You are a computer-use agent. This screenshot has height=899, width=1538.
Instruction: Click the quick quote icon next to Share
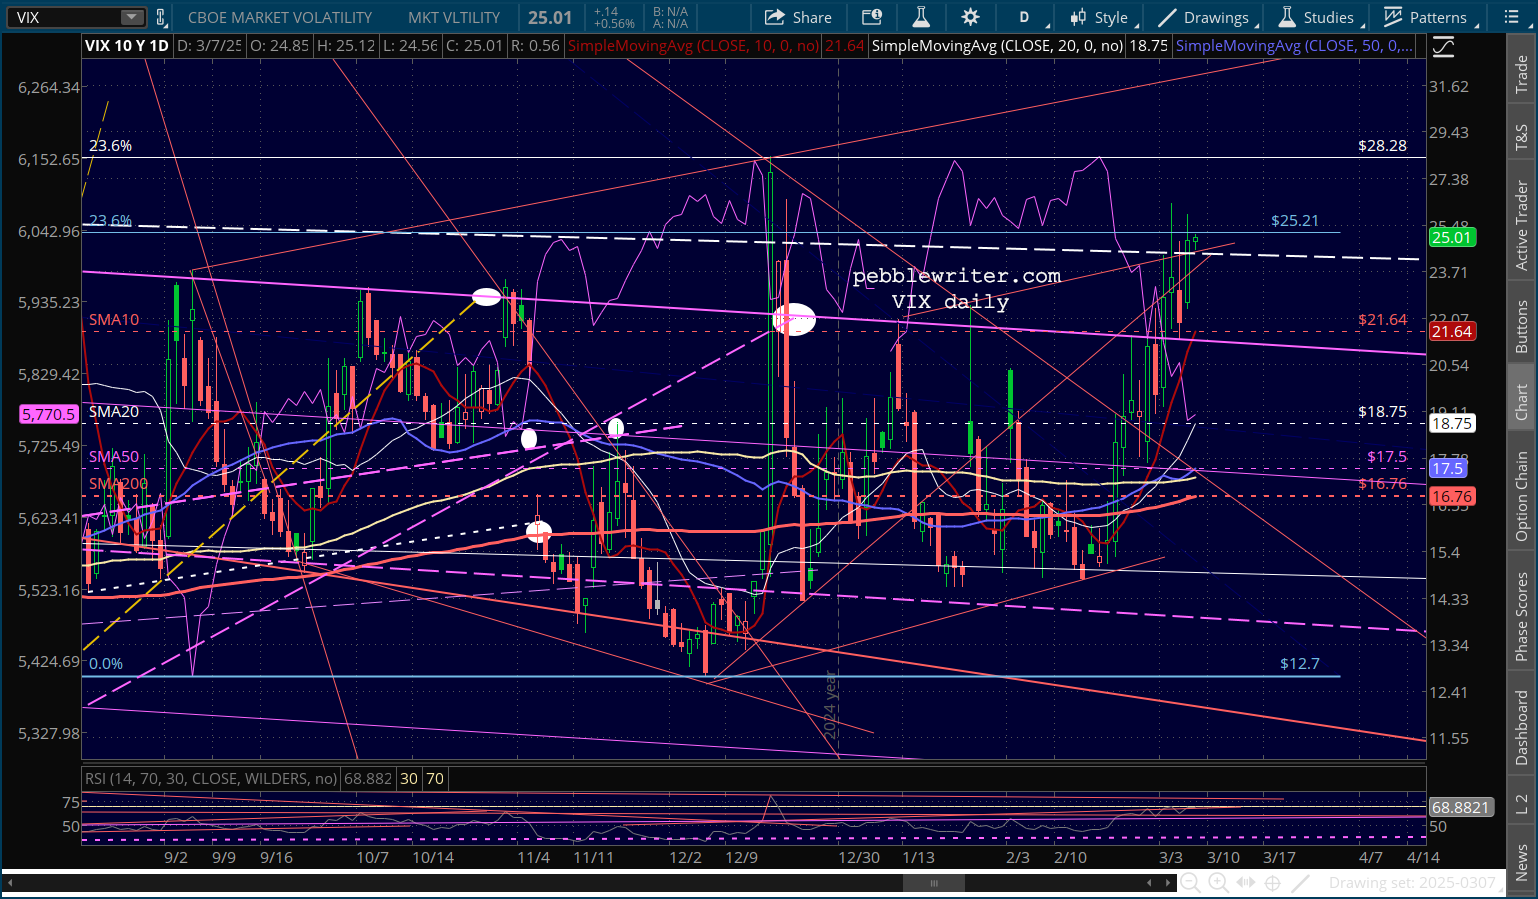[872, 17]
